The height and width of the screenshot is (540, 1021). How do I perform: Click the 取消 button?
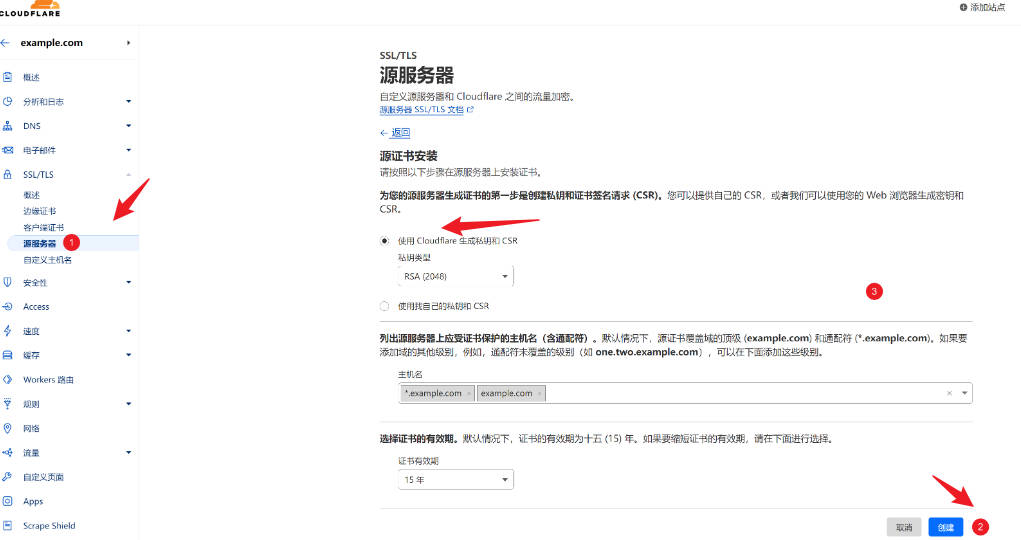click(x=904, y=527)
